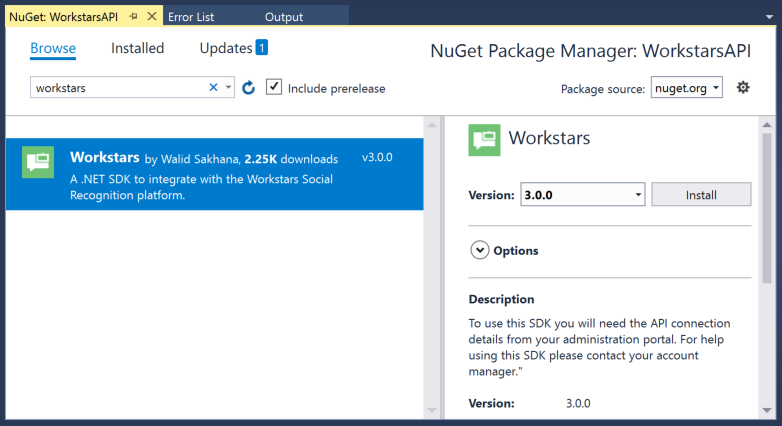The width and height of the screenshot is (782, 426).
Task: Open NuGet package source settings gear
Action: [743, 87]
